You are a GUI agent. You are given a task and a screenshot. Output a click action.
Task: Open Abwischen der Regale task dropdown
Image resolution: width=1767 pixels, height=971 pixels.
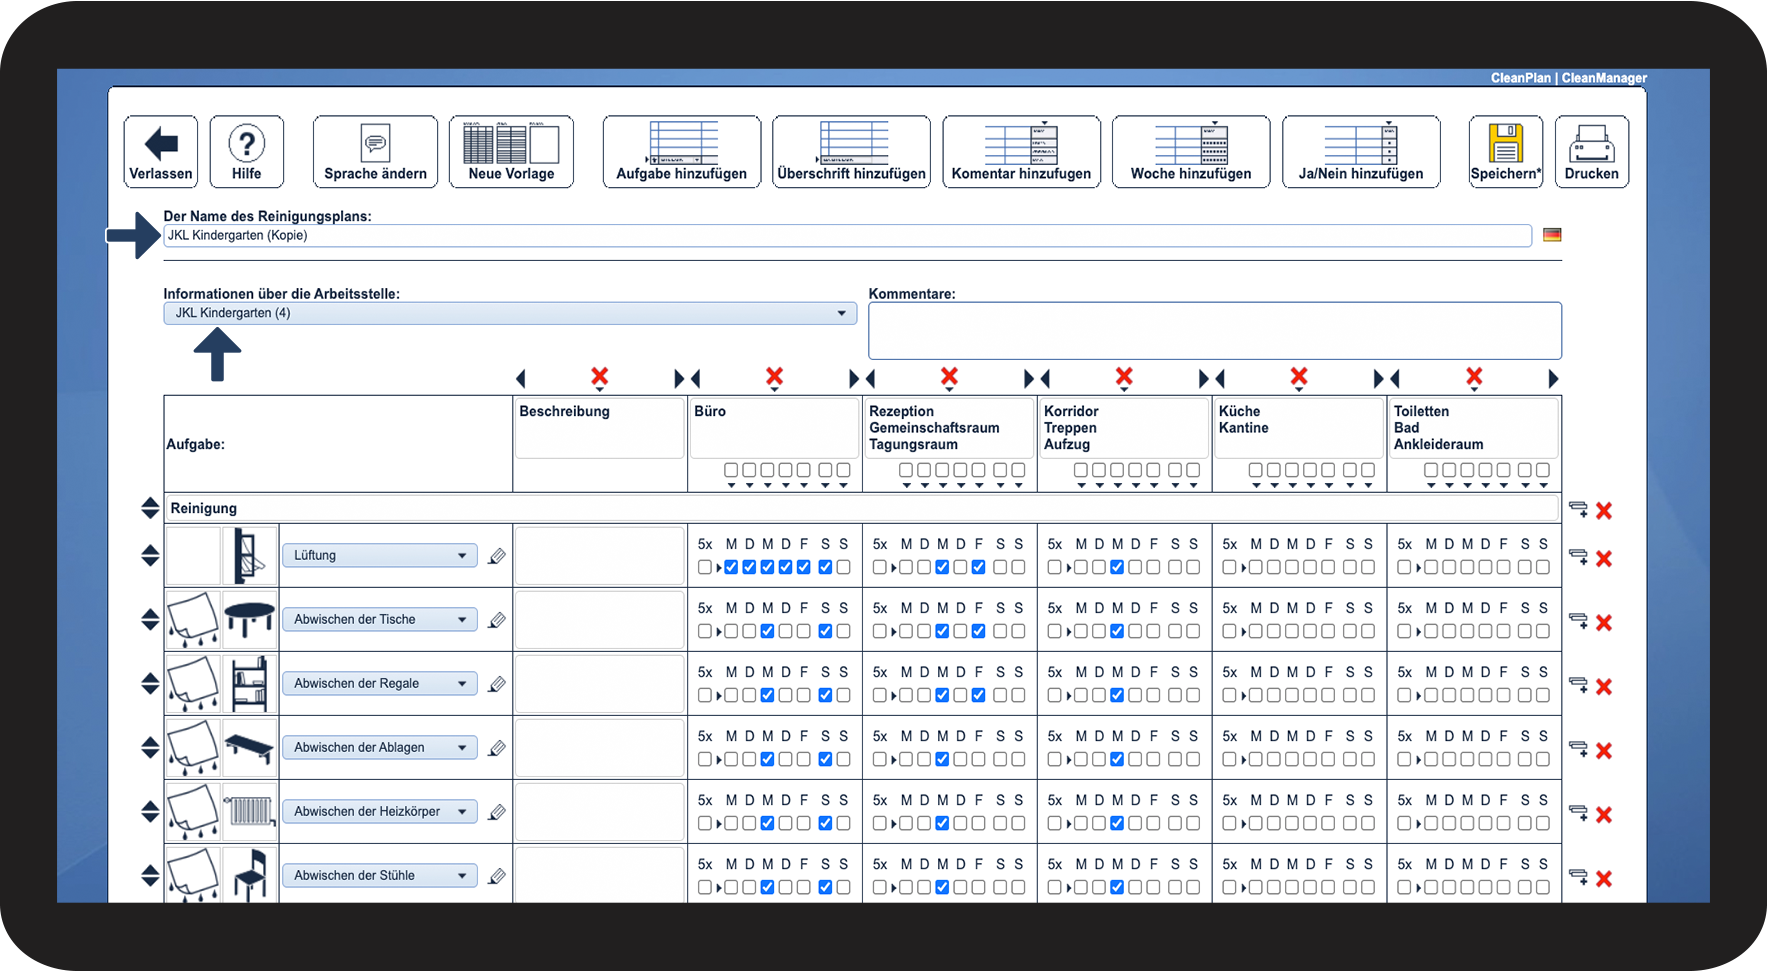click(x=380, y=683)
